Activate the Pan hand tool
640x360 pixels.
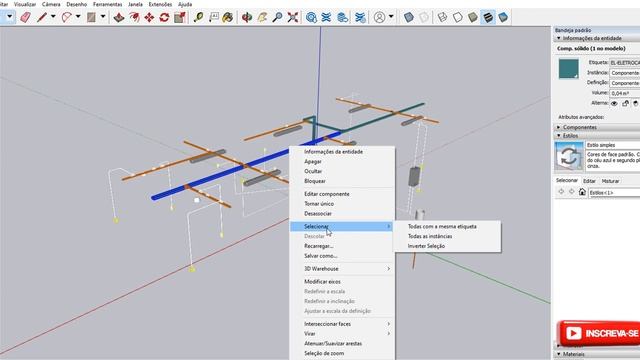tap(262, 17)
